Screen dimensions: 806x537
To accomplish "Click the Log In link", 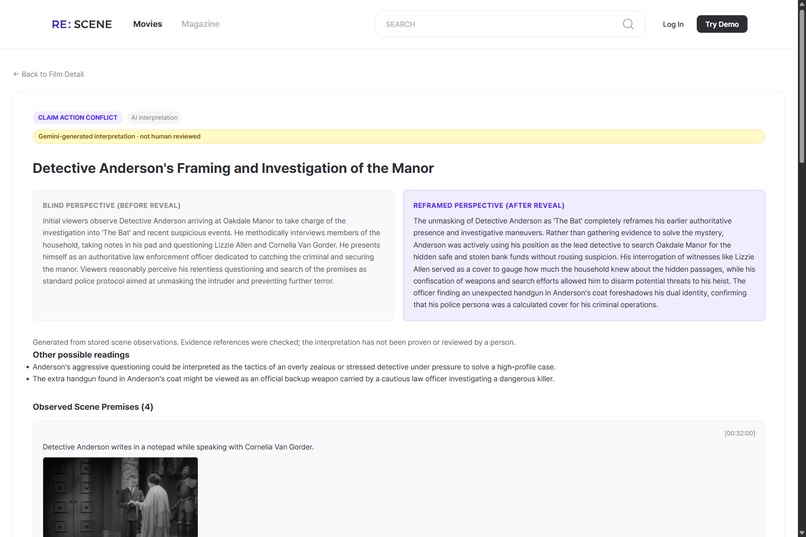I will (x=673, y=24).
